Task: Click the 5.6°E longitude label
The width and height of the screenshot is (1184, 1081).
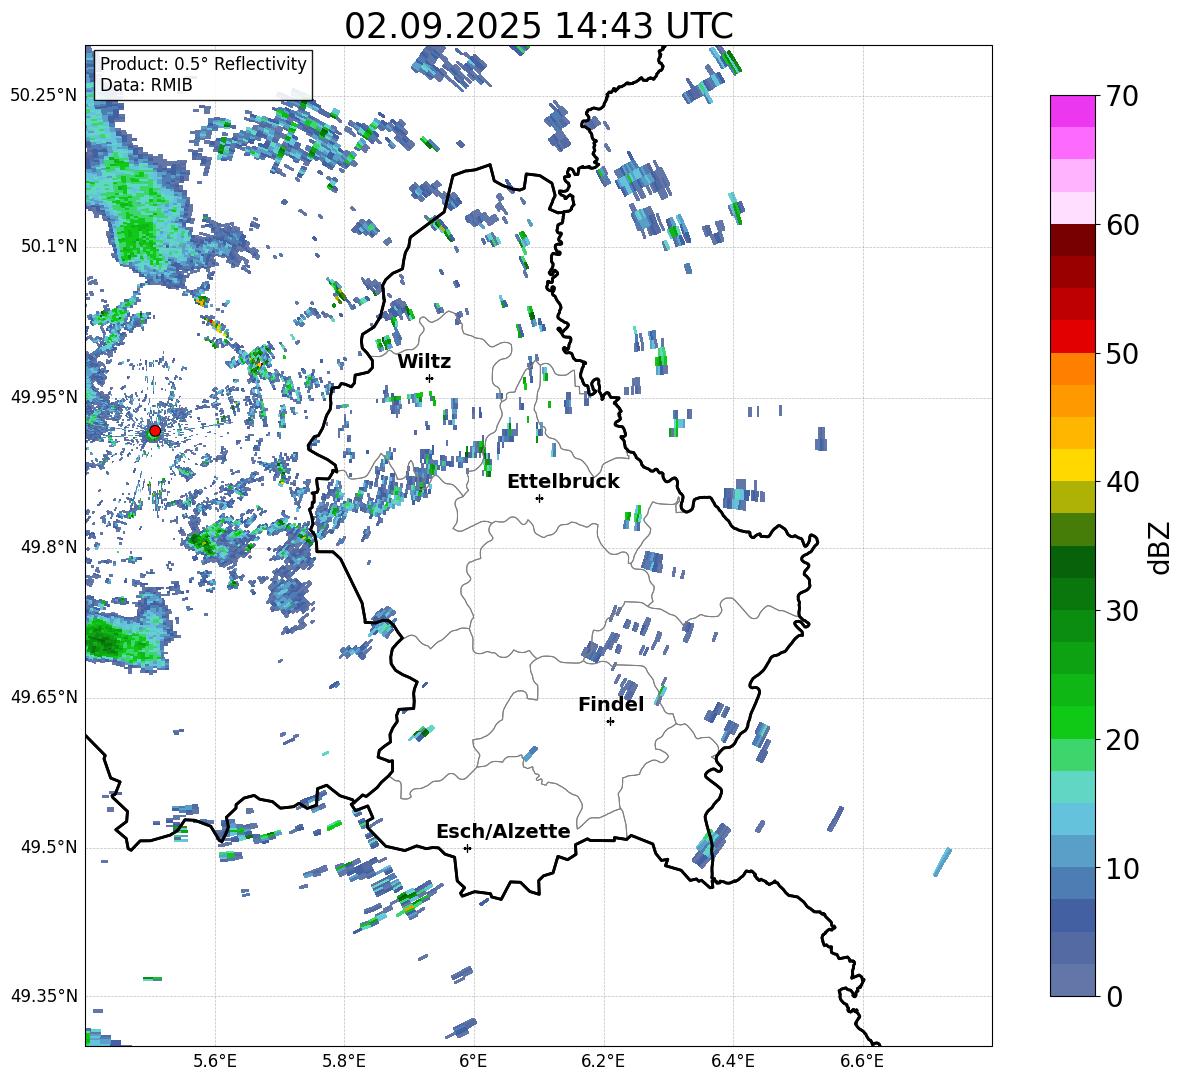Action: [215, 1061]
